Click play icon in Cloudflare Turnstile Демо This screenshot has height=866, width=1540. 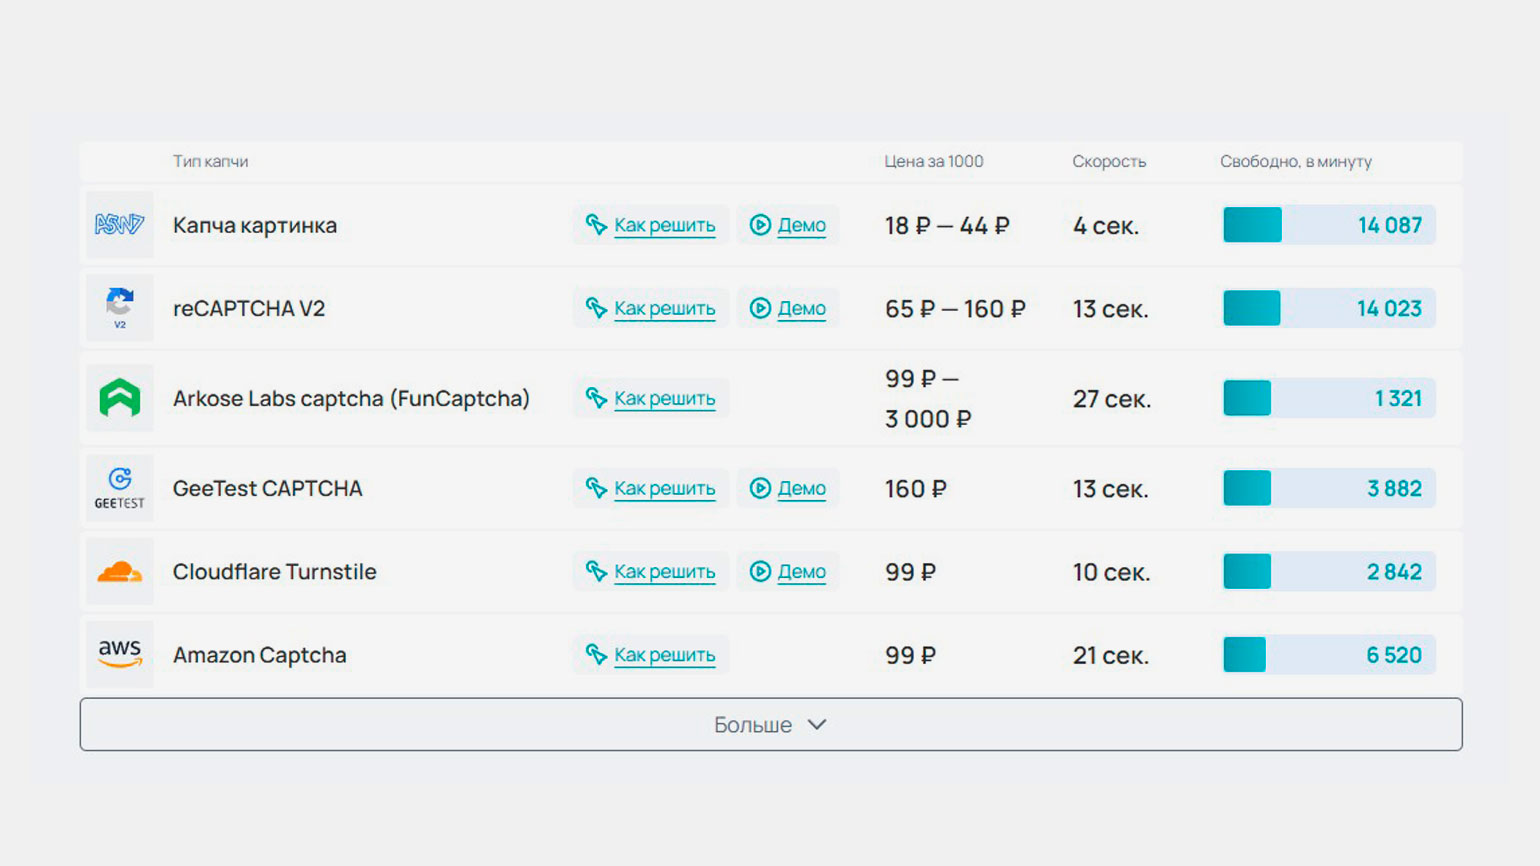[x=760, y=572]
